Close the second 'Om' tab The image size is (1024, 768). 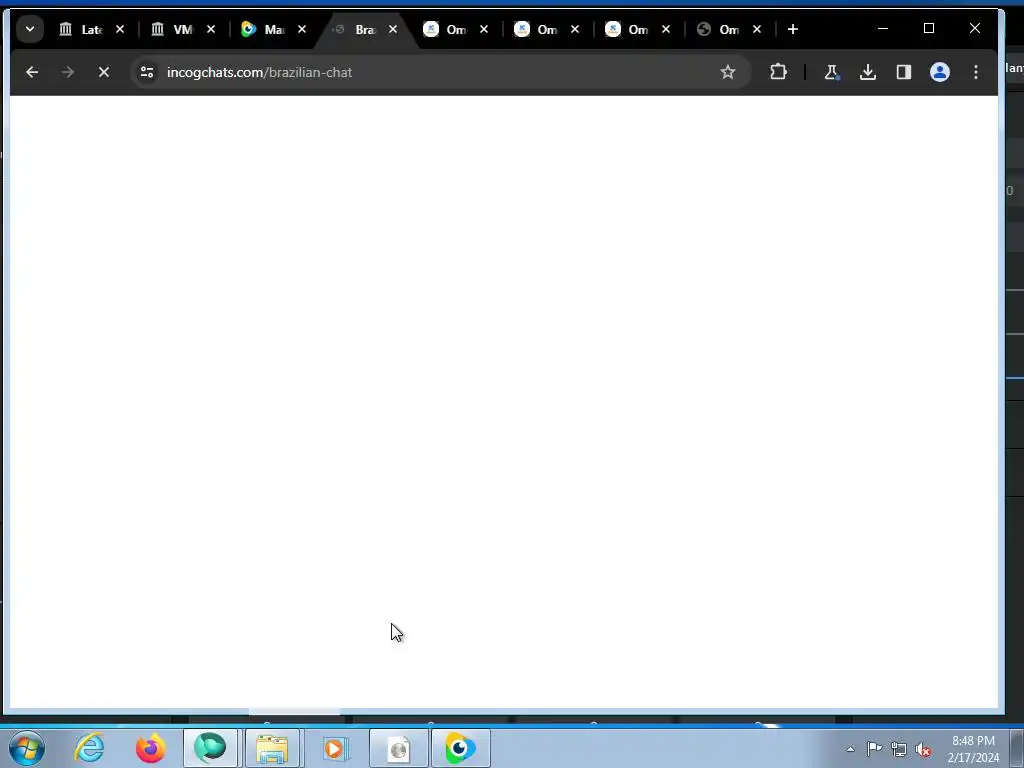575,29
